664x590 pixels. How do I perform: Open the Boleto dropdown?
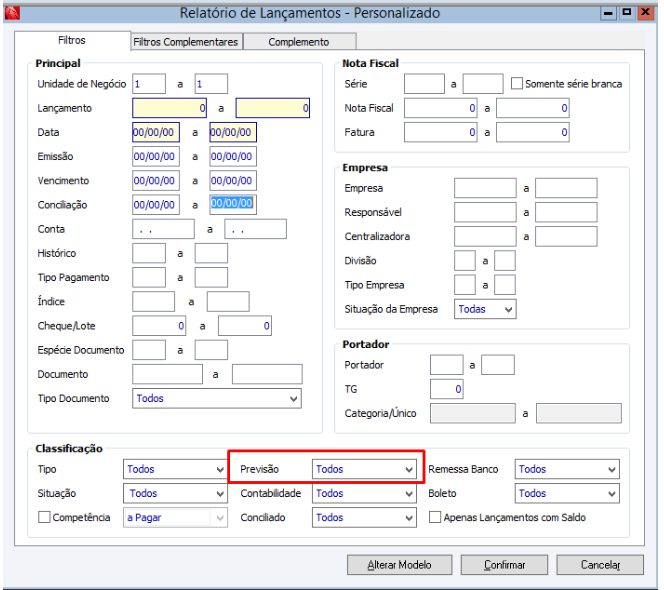click(567, 493)
